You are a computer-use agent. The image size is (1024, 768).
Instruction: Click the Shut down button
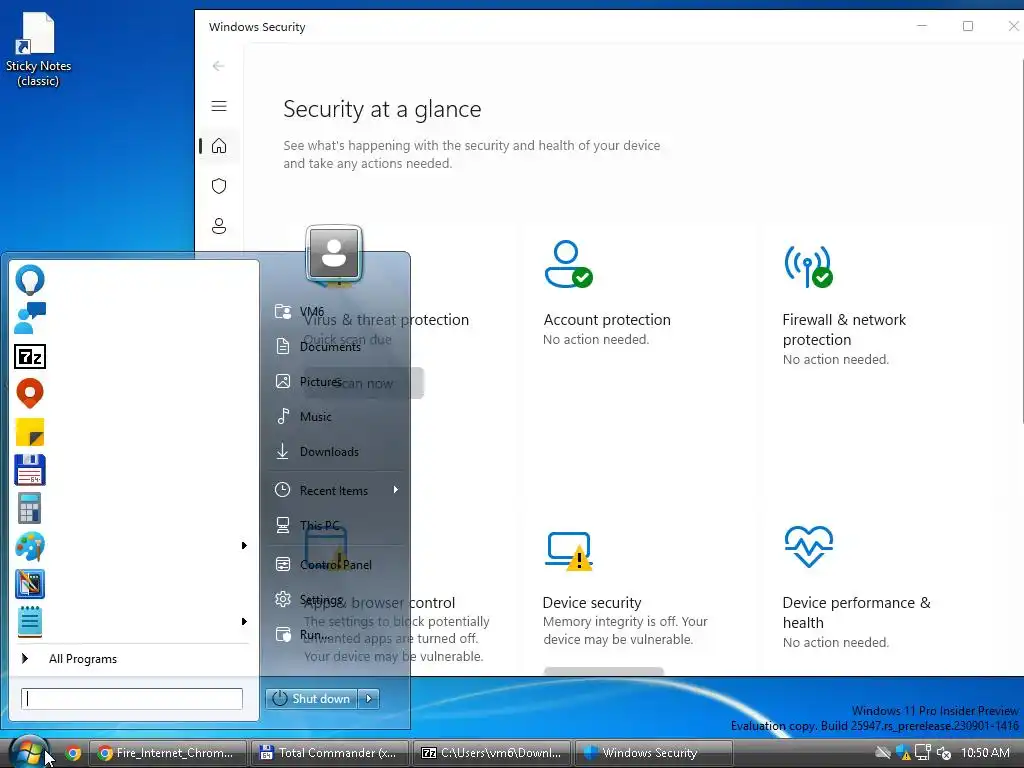click(x=312, y=699)
